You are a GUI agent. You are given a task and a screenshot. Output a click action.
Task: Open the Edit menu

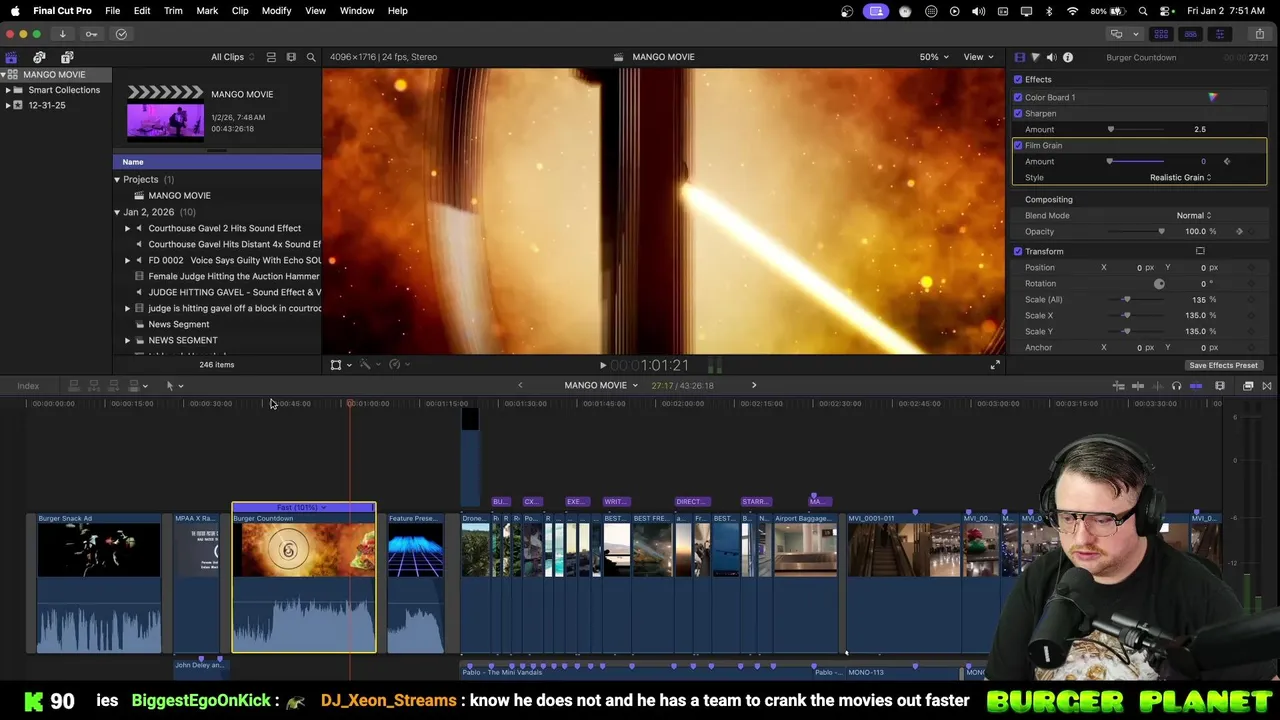tap(142, 10)
